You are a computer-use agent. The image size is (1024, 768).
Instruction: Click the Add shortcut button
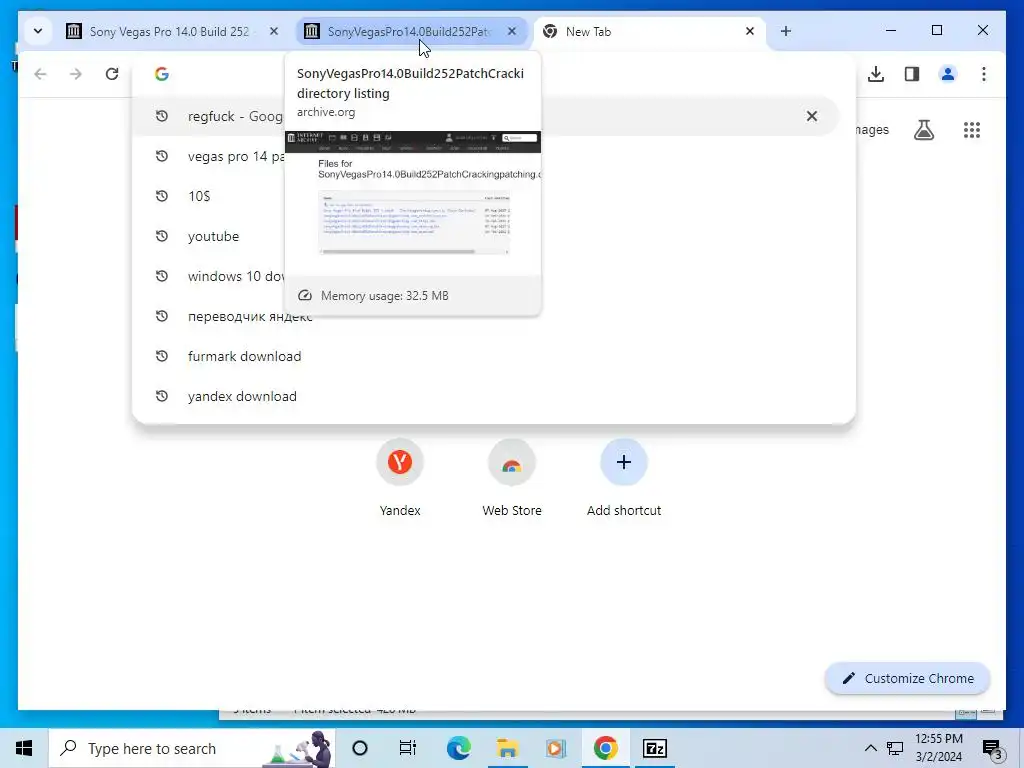(624, 479)
